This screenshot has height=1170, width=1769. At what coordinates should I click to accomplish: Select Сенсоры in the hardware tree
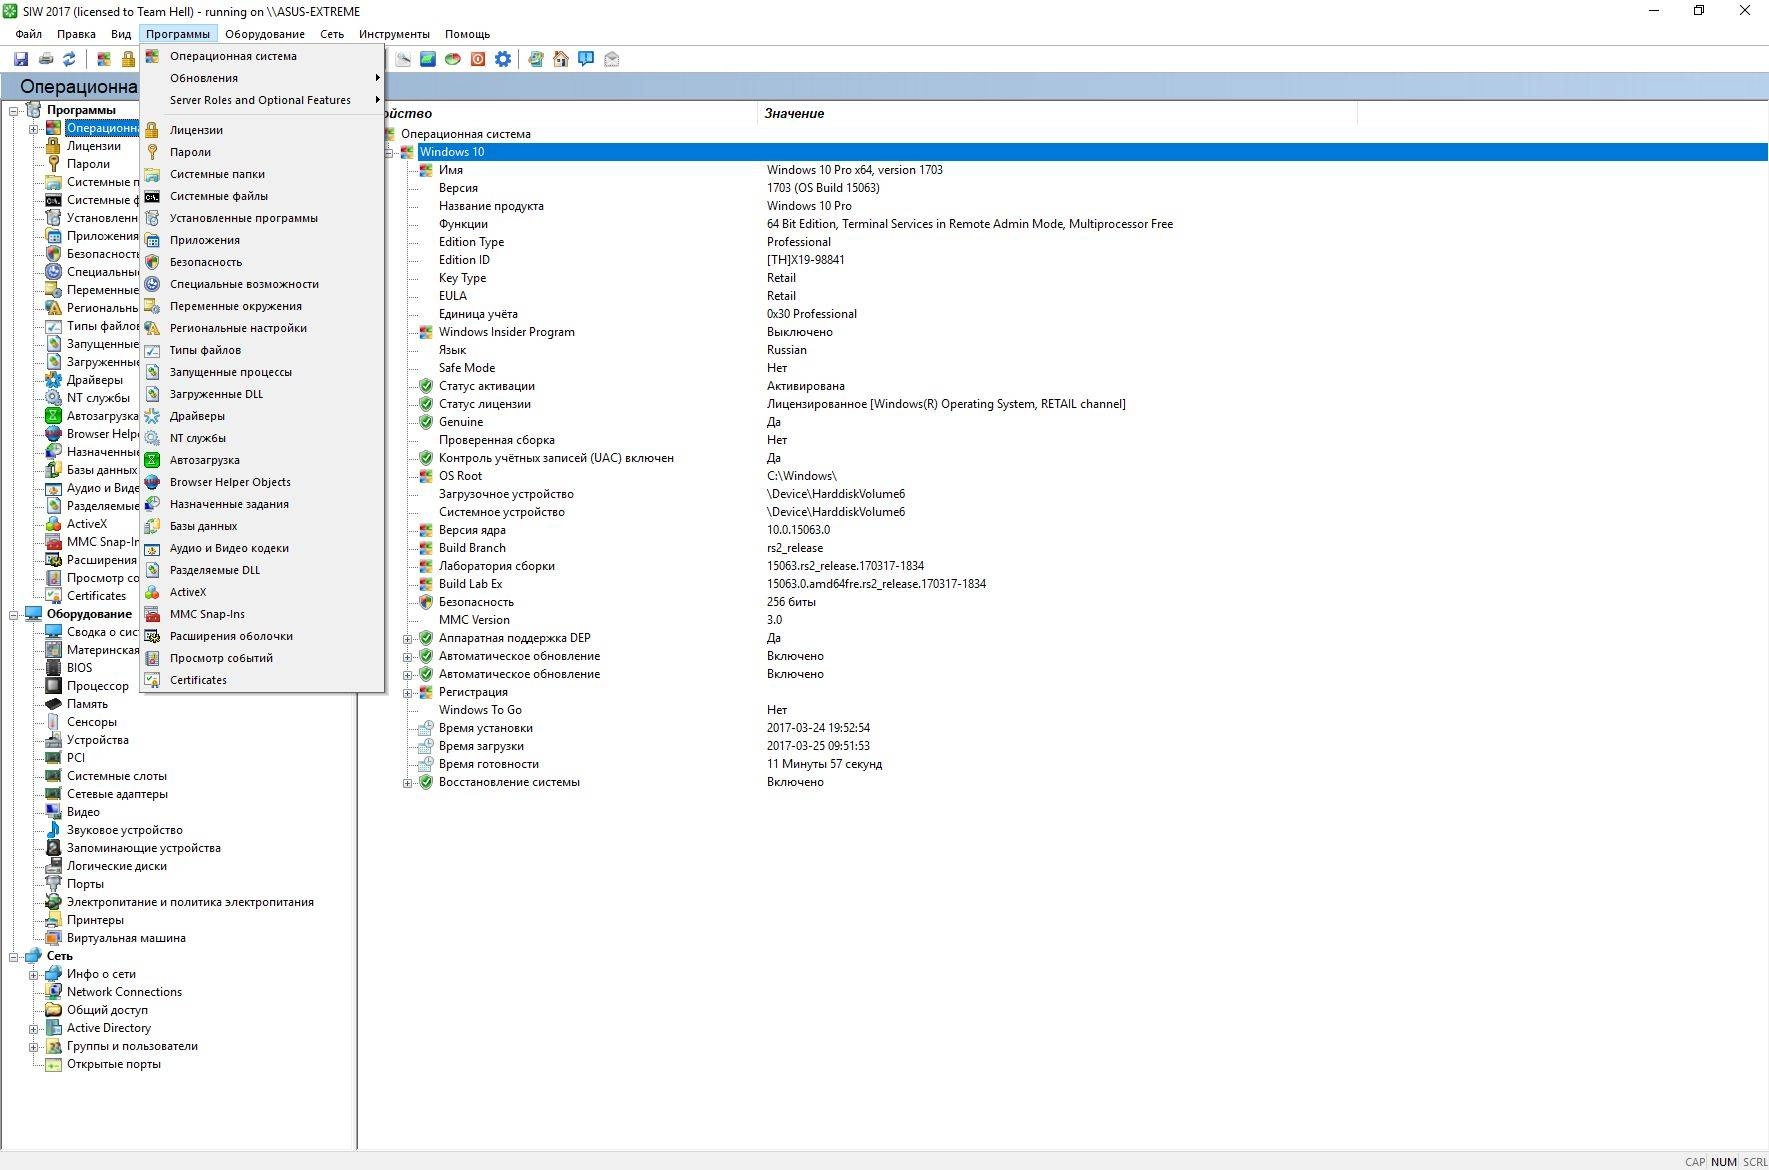click(92, 722)
